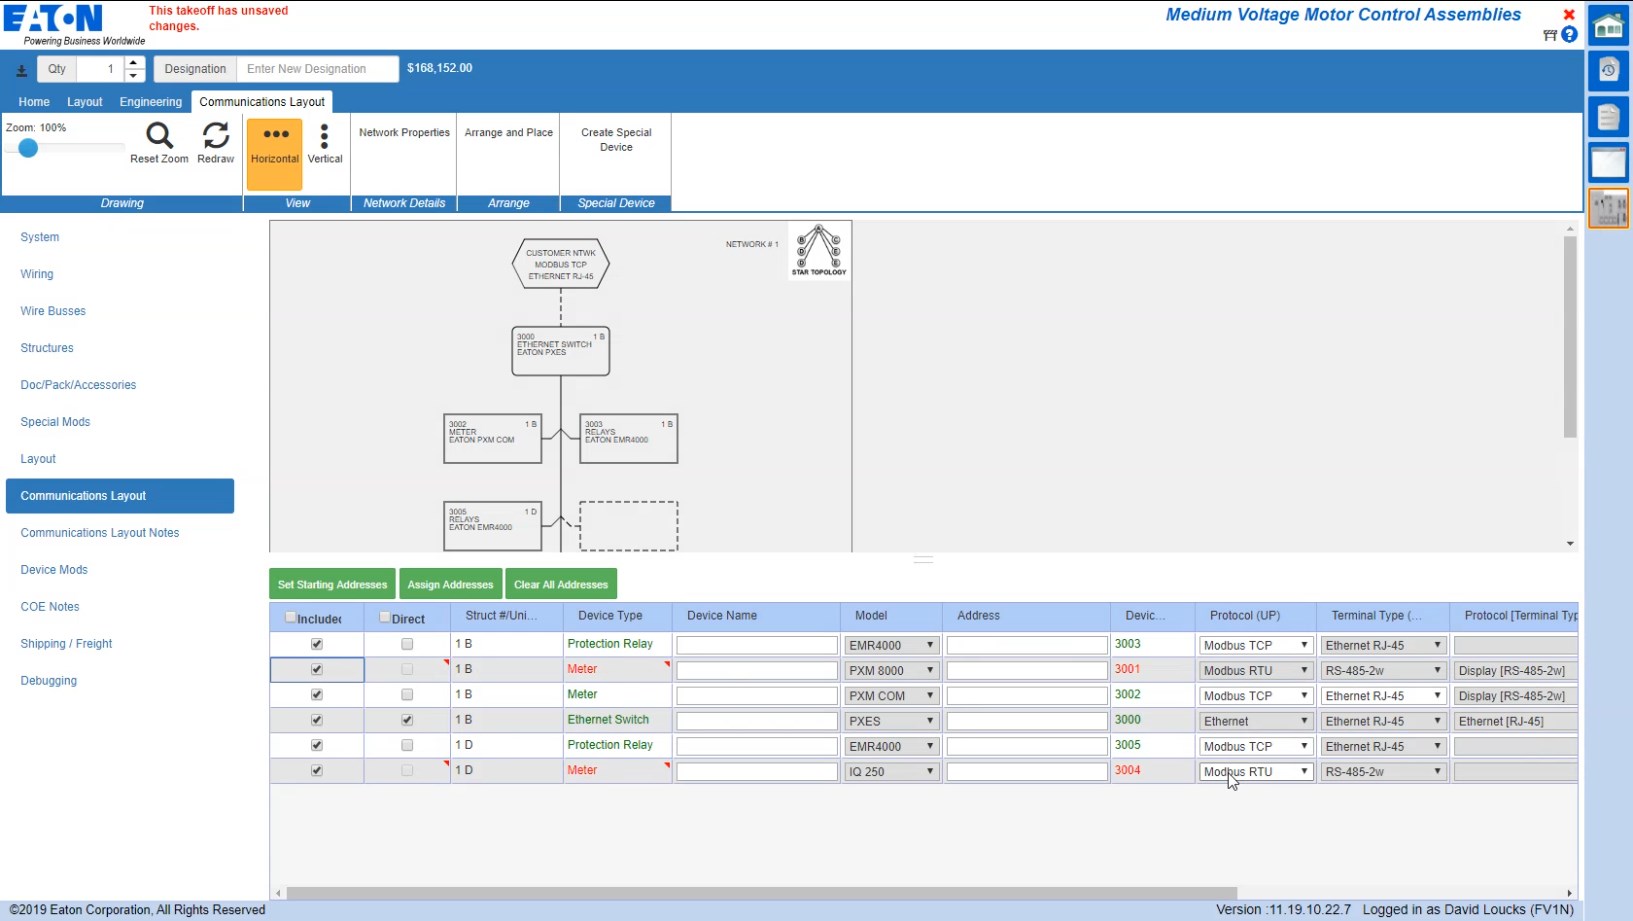Viewport: 1633px width, 921px height.
Task: Click the Zoom slider handle
Action: pyautogui.click(x=28, y=148)
